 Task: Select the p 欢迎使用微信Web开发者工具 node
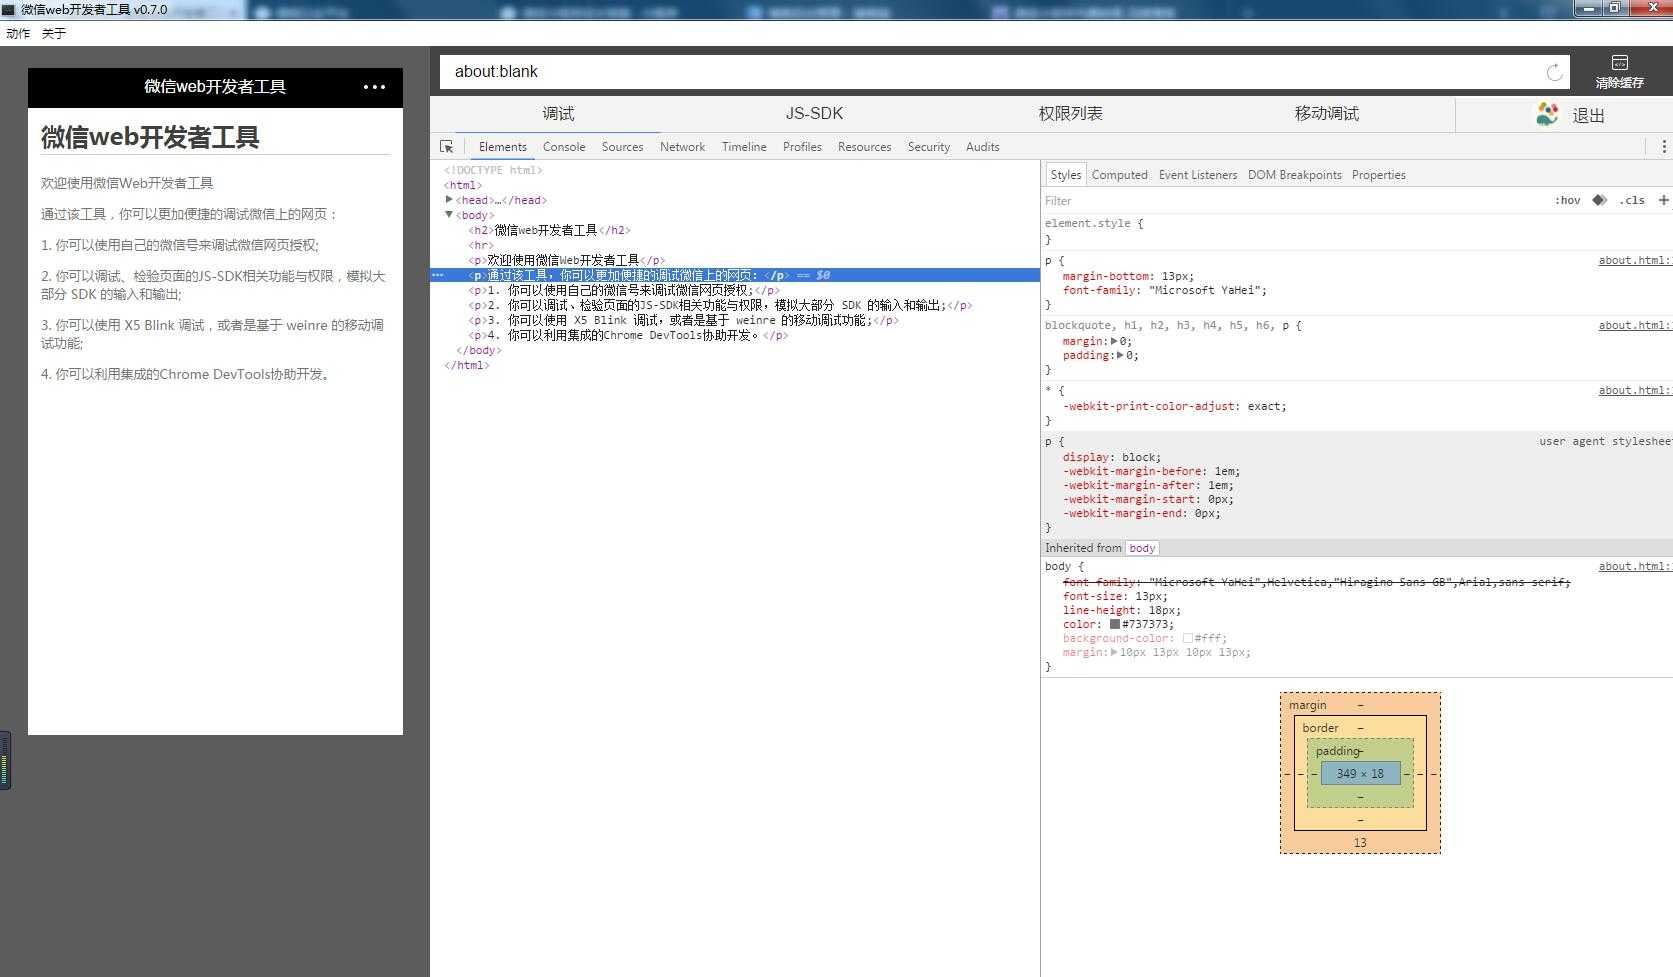point(567,260)
